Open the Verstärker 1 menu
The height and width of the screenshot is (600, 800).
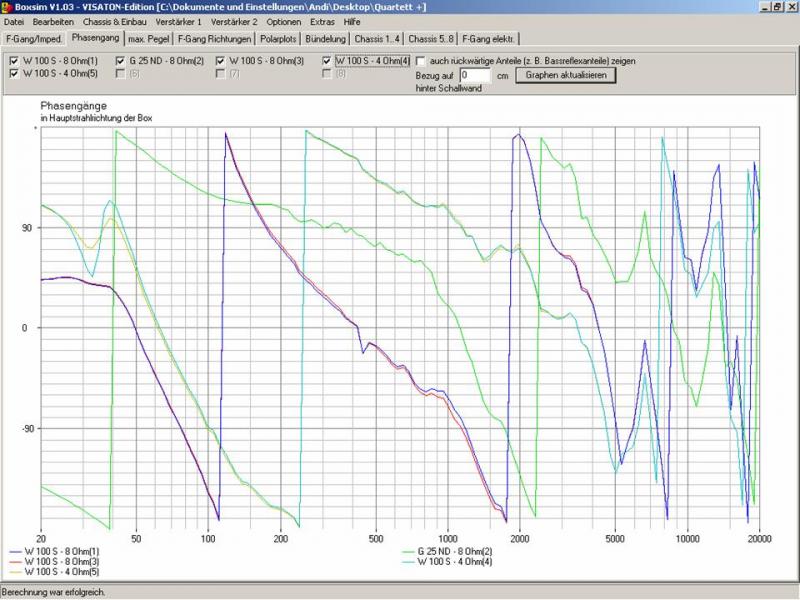(x=178, y=21)
